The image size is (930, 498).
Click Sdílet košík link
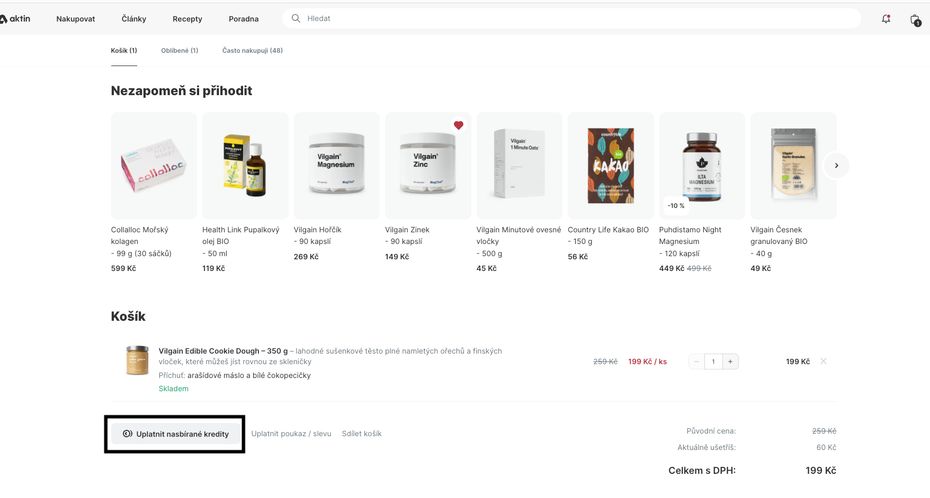tap(361, 434)
